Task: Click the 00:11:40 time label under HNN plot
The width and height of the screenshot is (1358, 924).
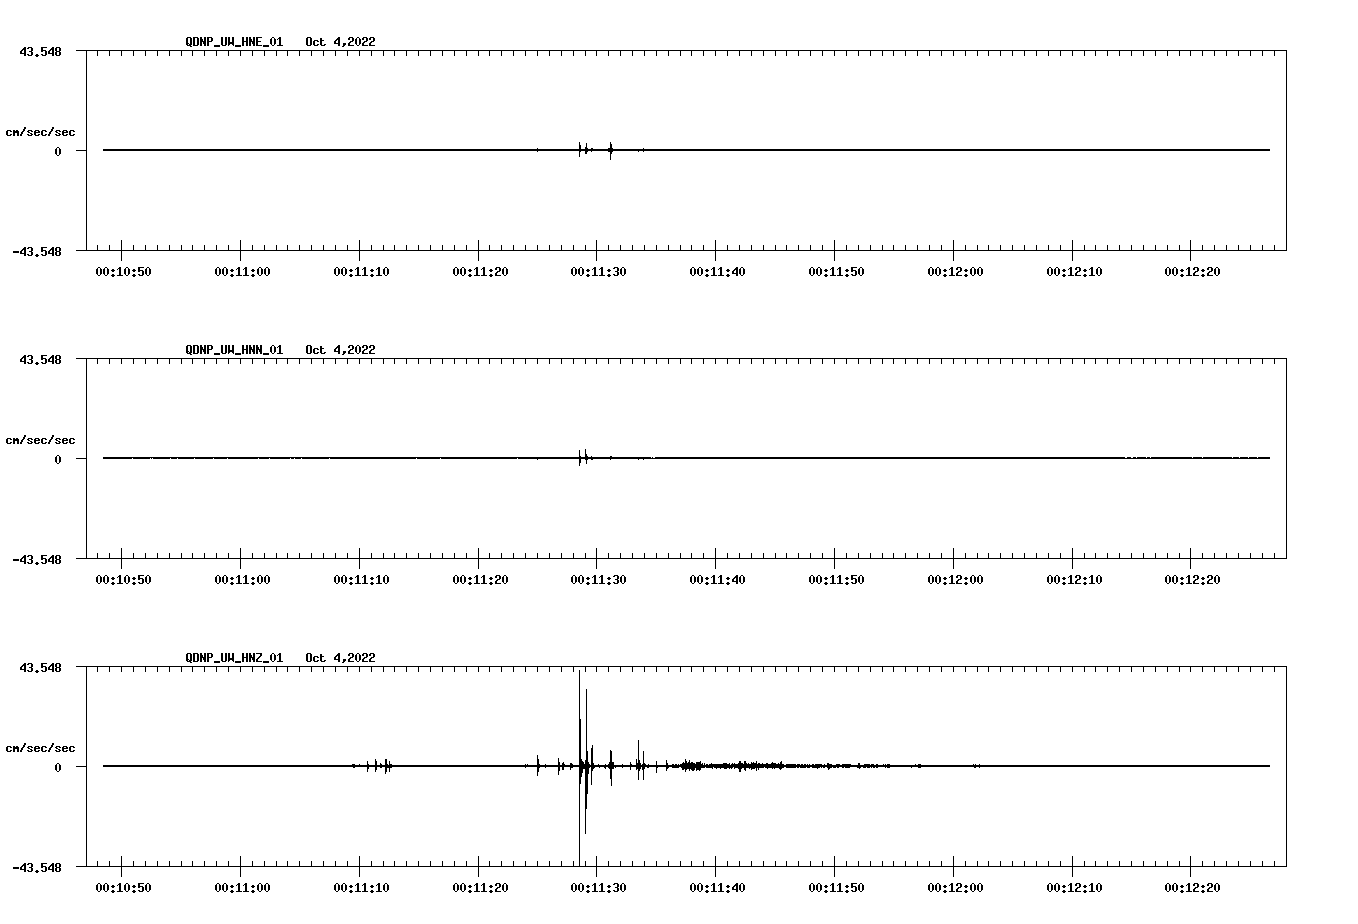Action: (x=718, y=580)
